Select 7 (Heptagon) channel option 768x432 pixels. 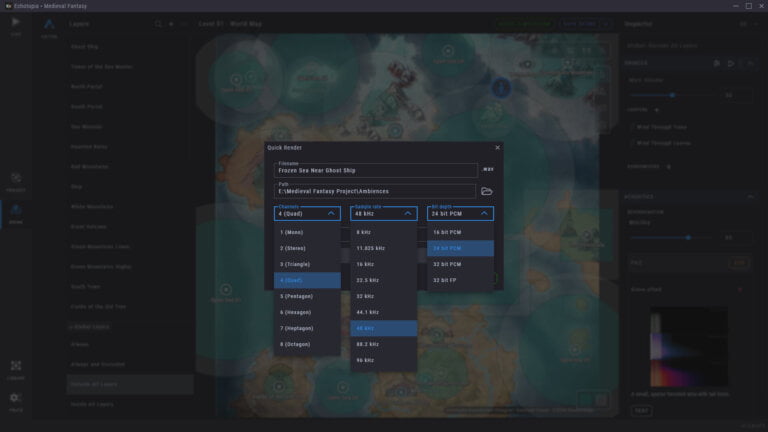307,328
